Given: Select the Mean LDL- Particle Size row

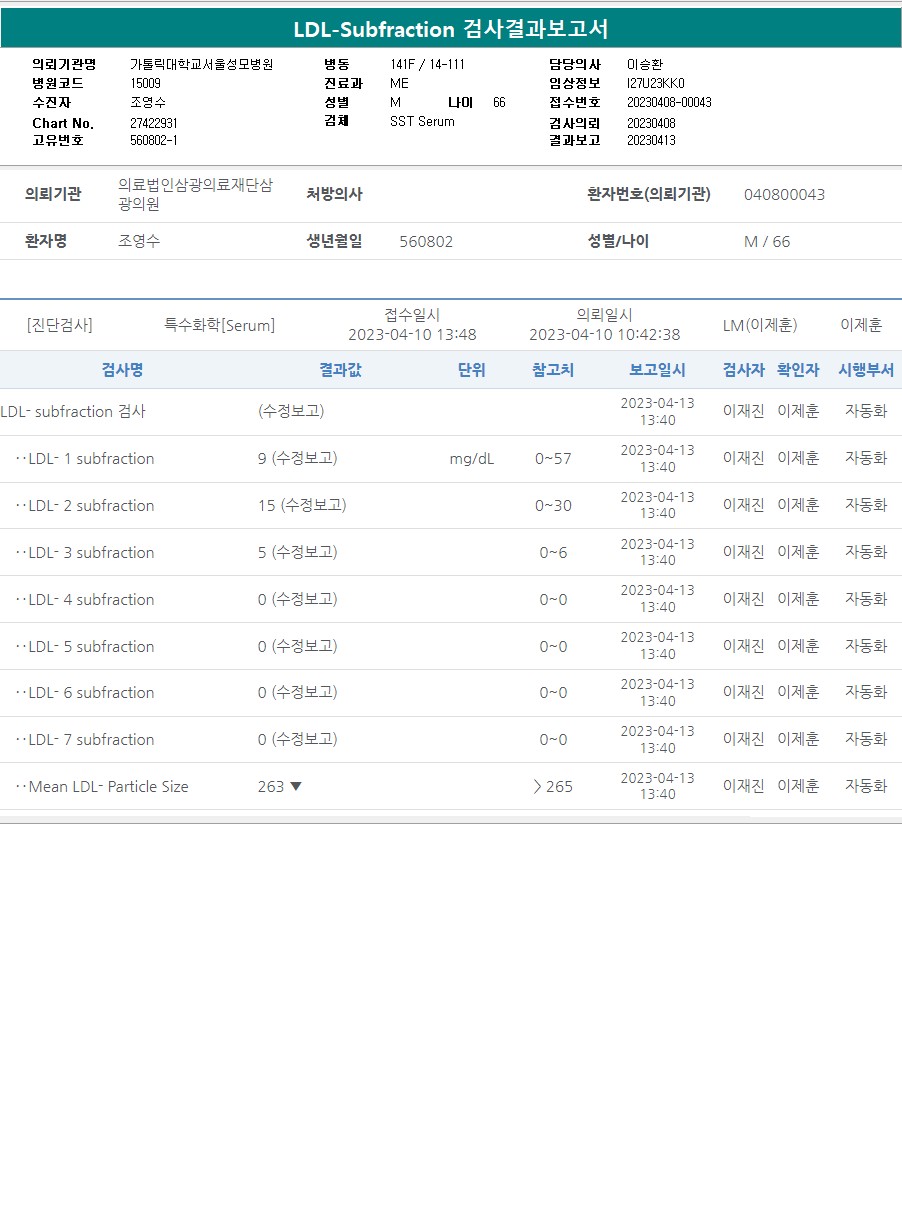Looking at the screenshot, I should (108, 787).
